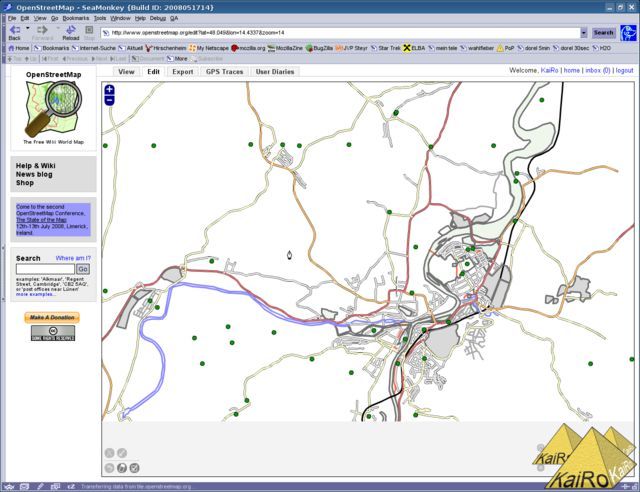Click the URL address field
This screenshot has width=640, height=492.
340,33
